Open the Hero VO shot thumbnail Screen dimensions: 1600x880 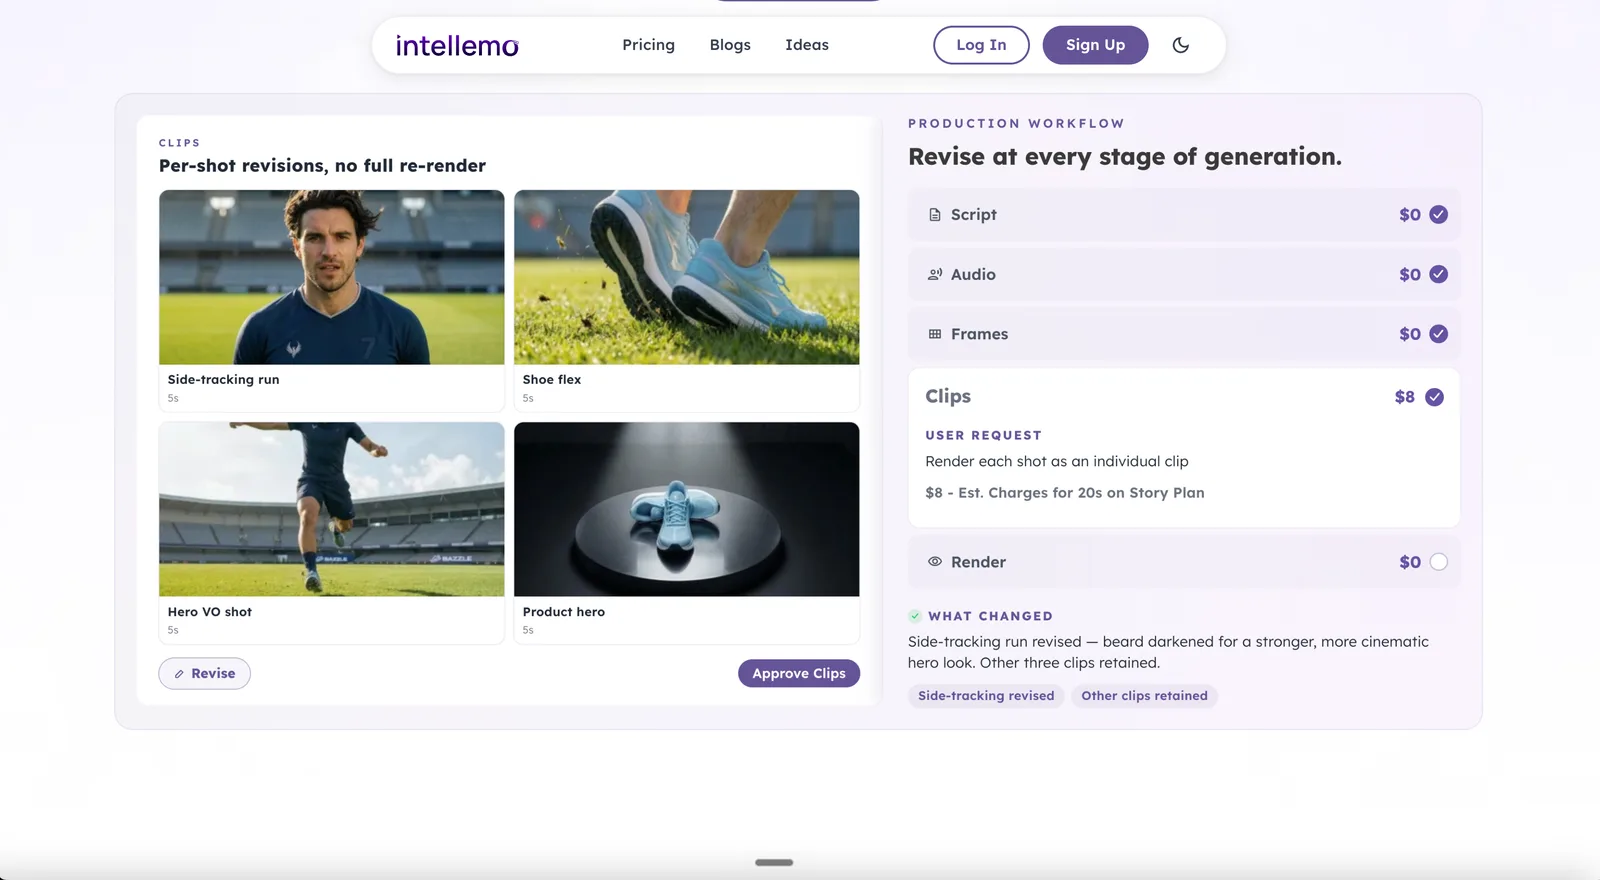pos(332,509)
